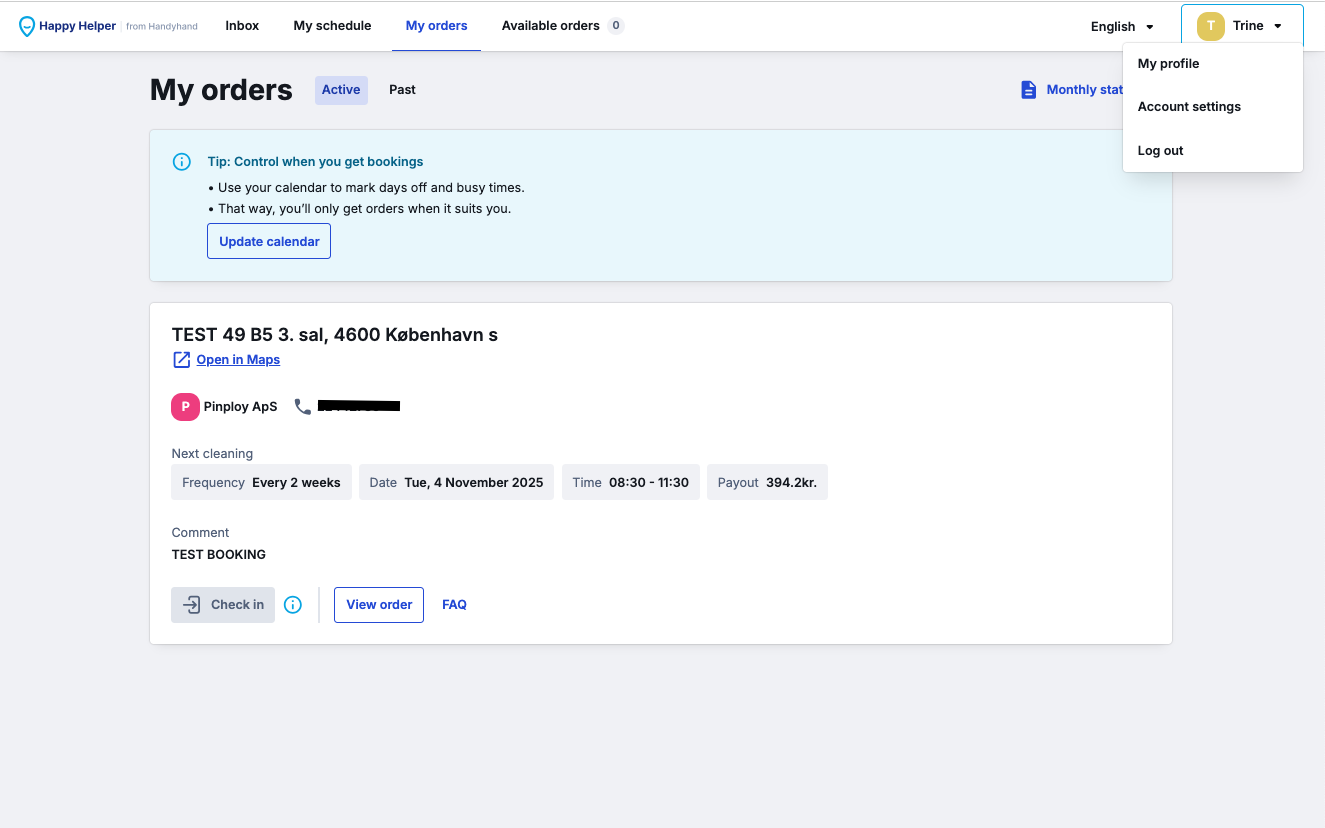
Task: Click the 'Every 2 weeks' frequency value
Action: (x=296, y=483)
